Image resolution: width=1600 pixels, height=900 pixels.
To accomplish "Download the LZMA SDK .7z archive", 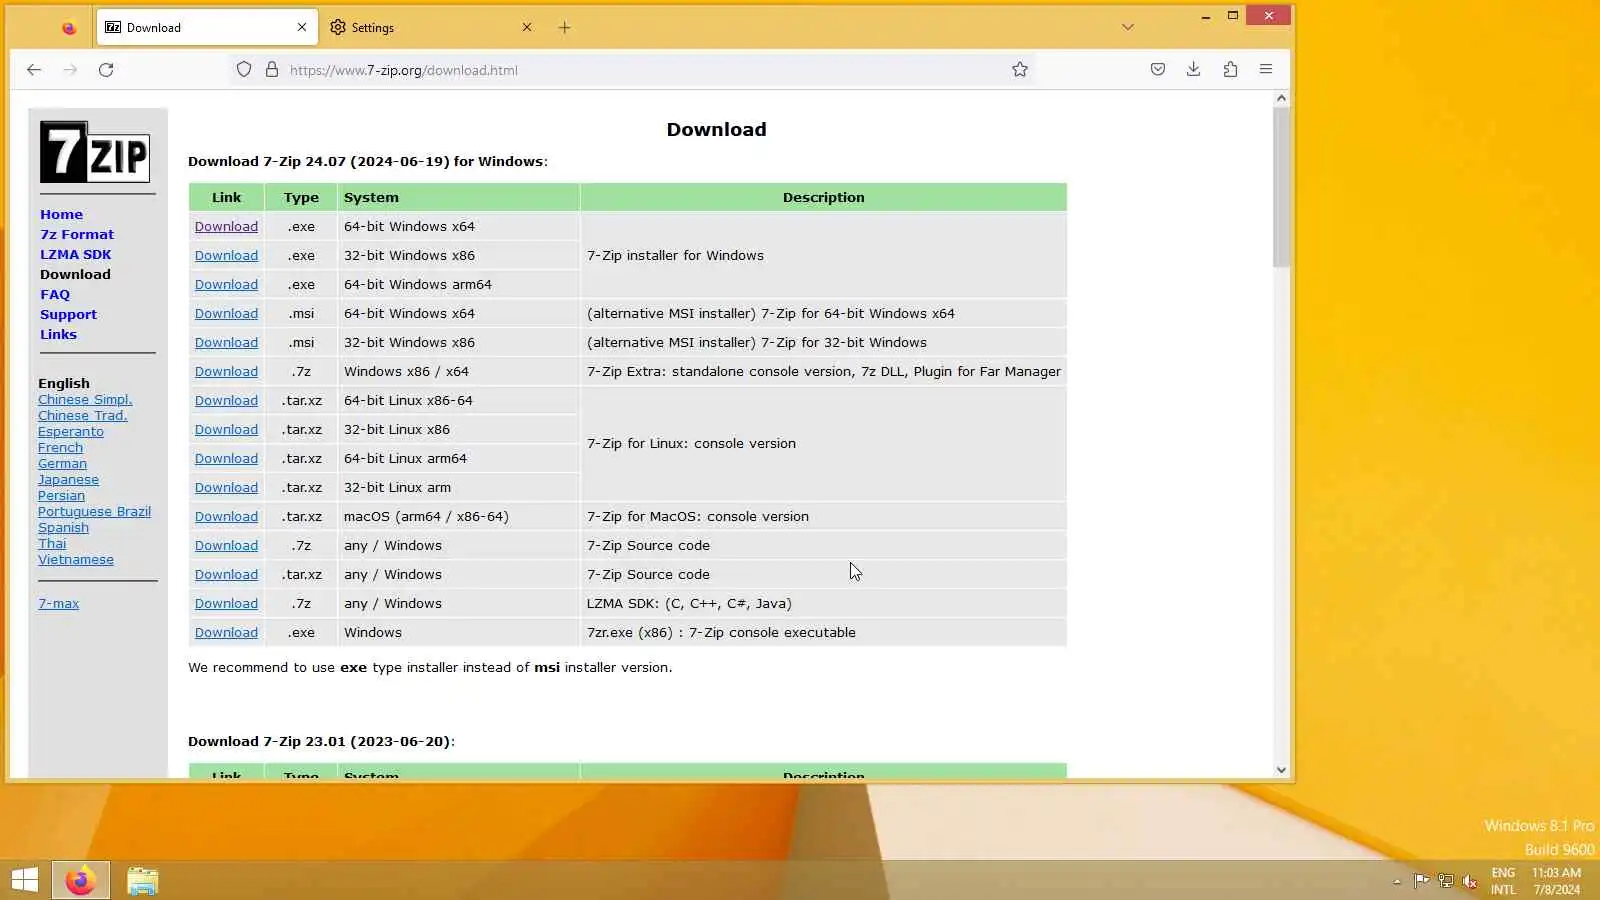I will pyautogui.click(x=226, y=604).
